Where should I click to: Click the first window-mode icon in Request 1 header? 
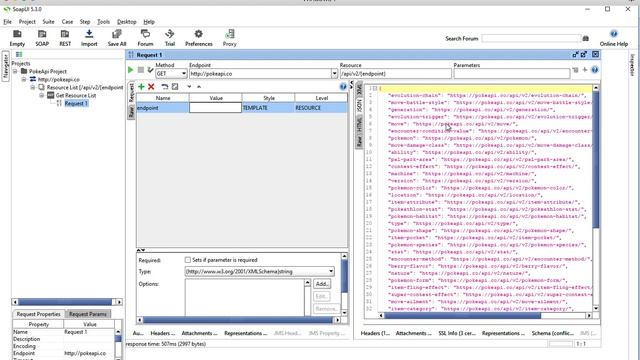point(575,54)
